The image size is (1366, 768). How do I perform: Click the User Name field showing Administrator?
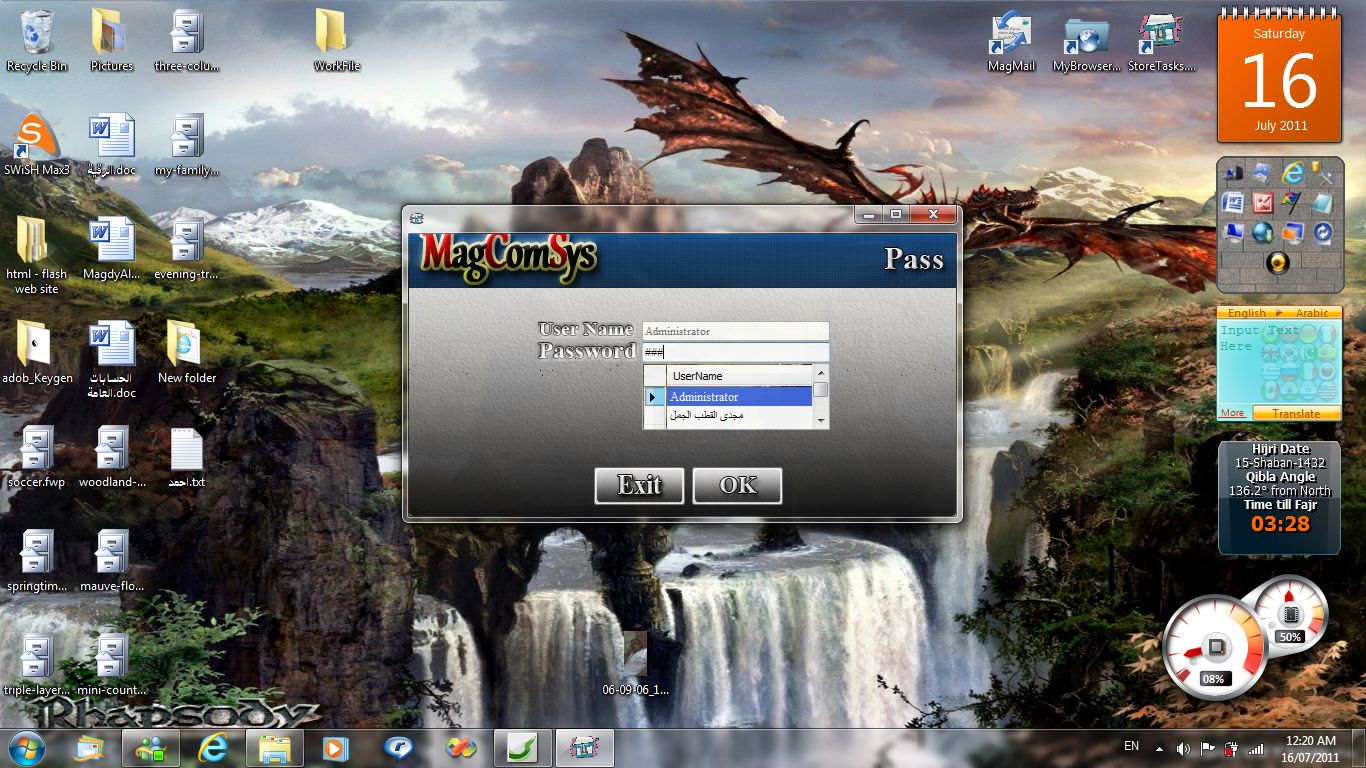735,331
